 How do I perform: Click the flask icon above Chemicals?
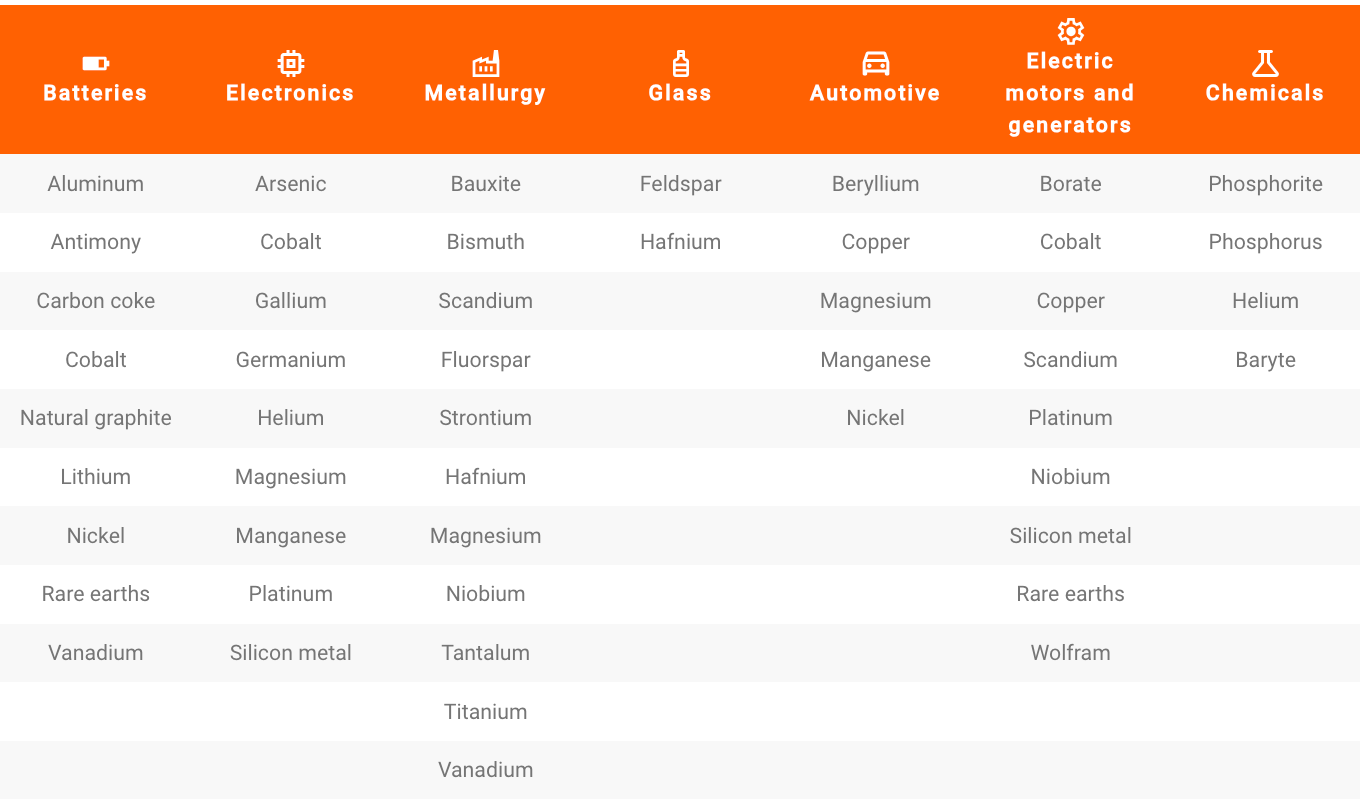click(x=1265, y=64)
